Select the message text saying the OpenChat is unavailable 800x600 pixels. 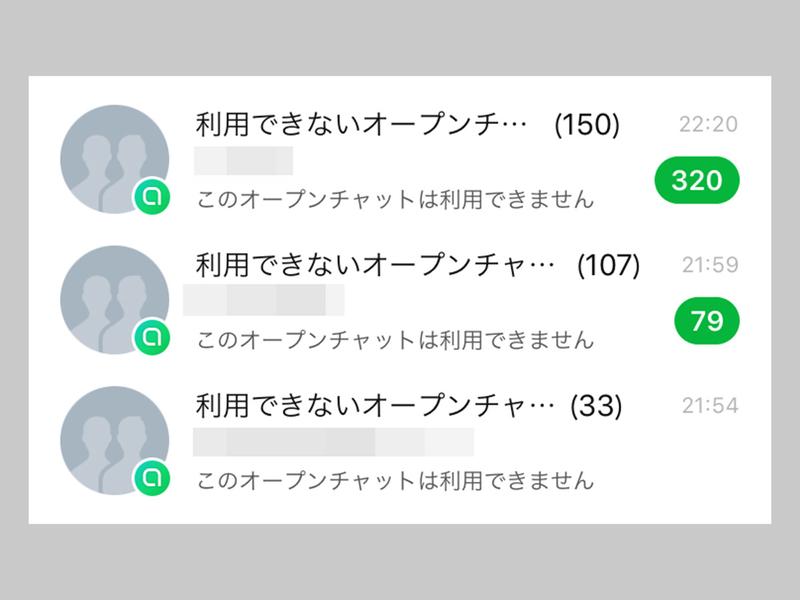[398, 200]
